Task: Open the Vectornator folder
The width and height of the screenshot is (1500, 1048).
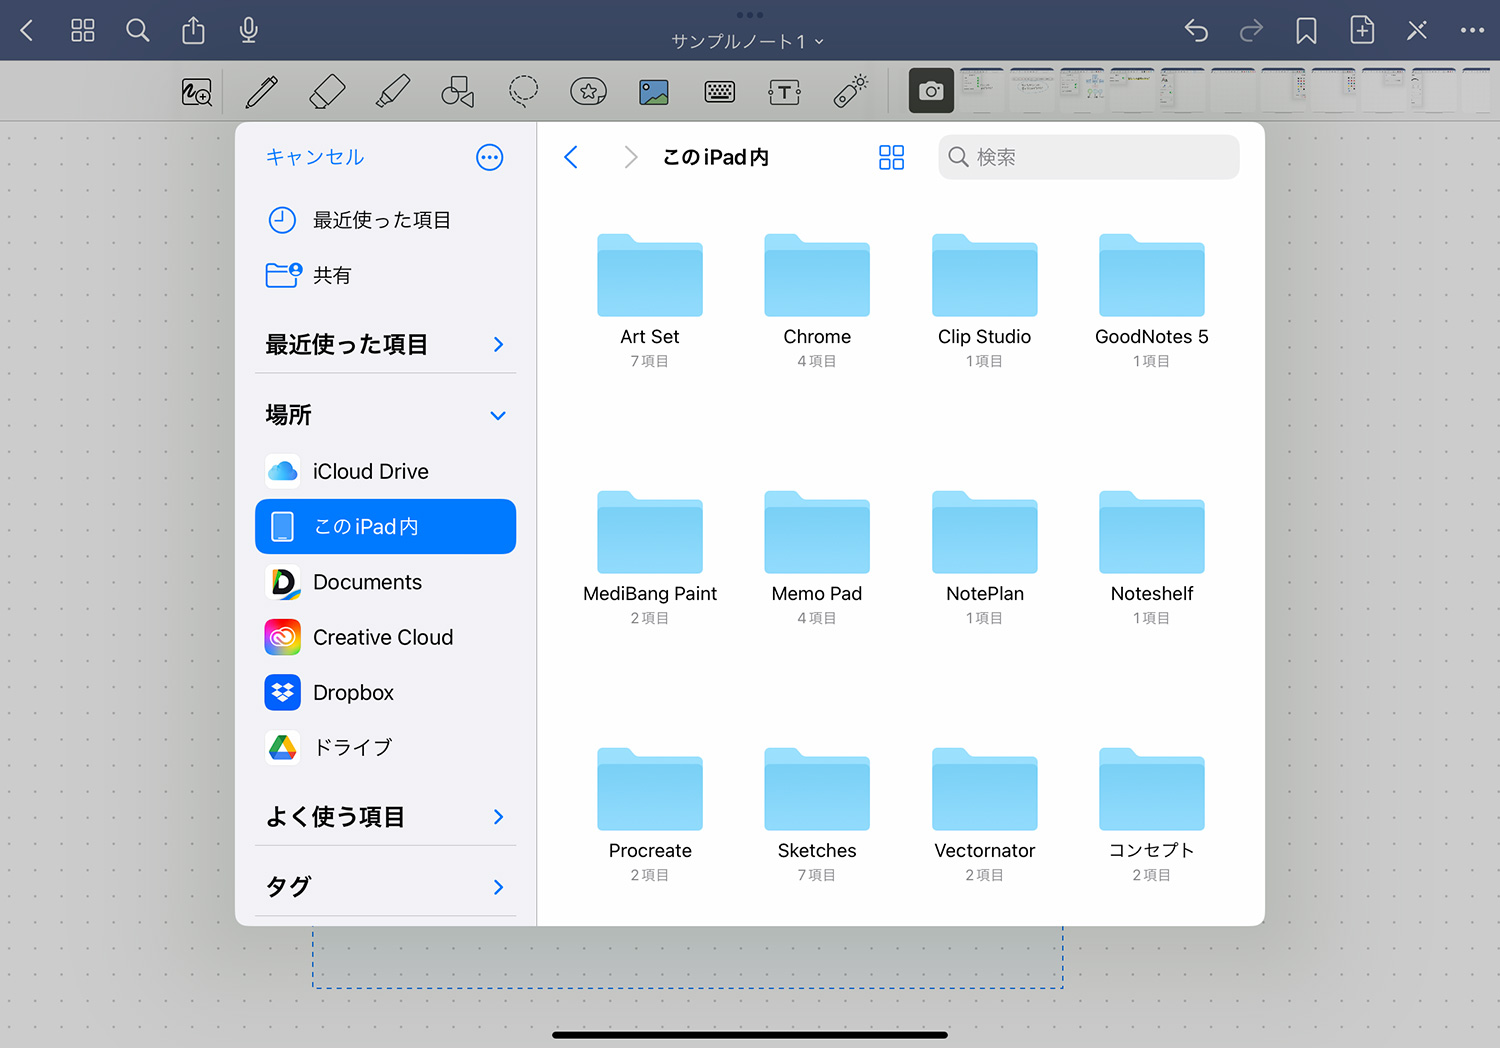Action: click(x=985, y=814)
